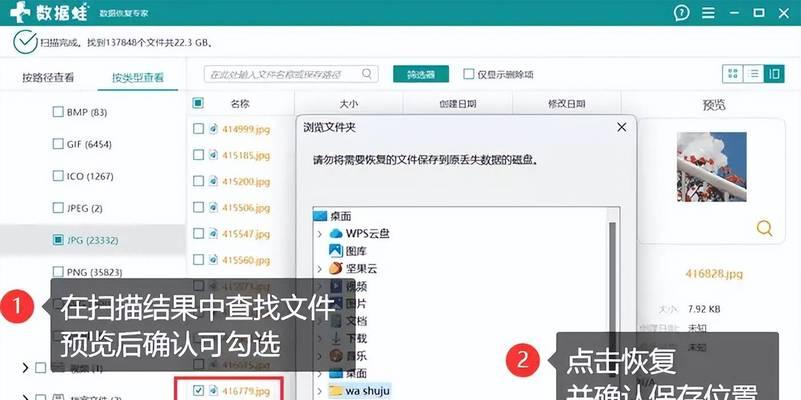Switch to 按类型查看 tab

coord(138,78)
